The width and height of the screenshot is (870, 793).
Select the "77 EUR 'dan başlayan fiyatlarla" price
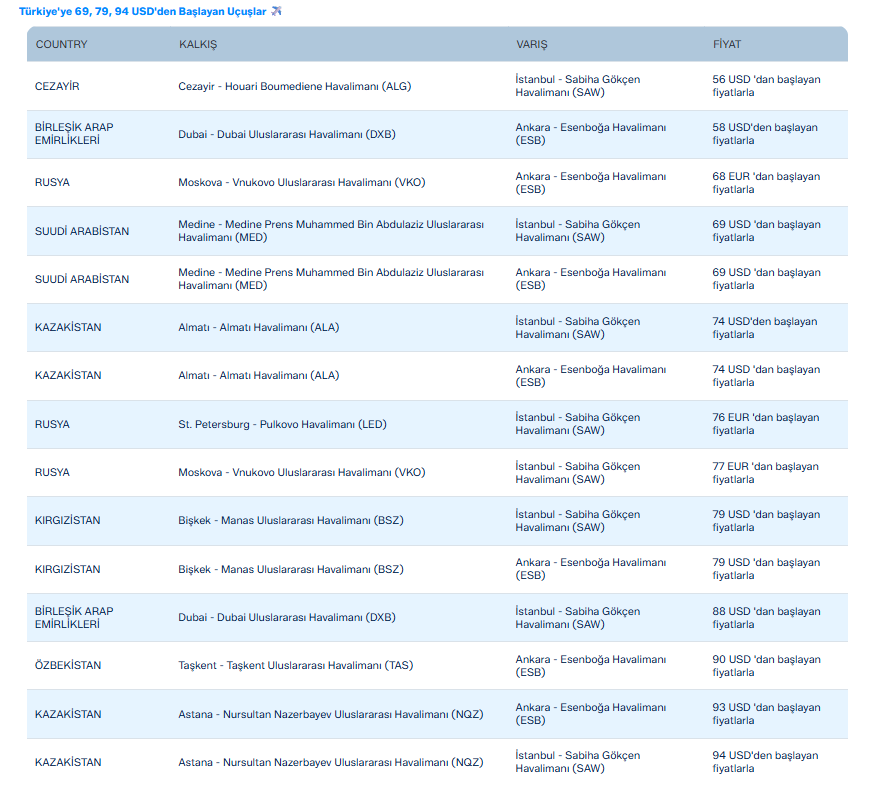766,473
